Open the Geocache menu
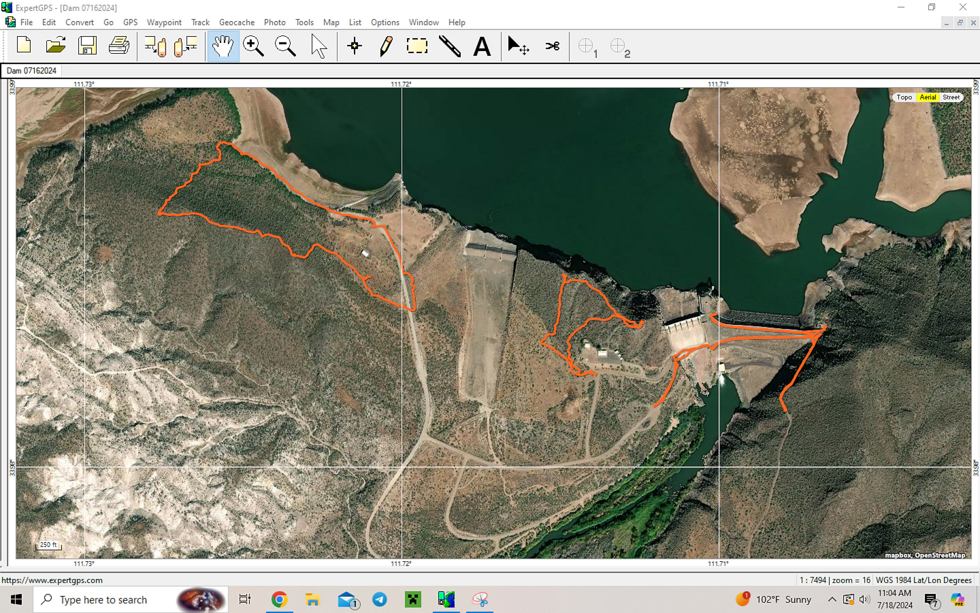Image resolution: width=980 pixels, height=613 pixels. click(x=236, y=22)
